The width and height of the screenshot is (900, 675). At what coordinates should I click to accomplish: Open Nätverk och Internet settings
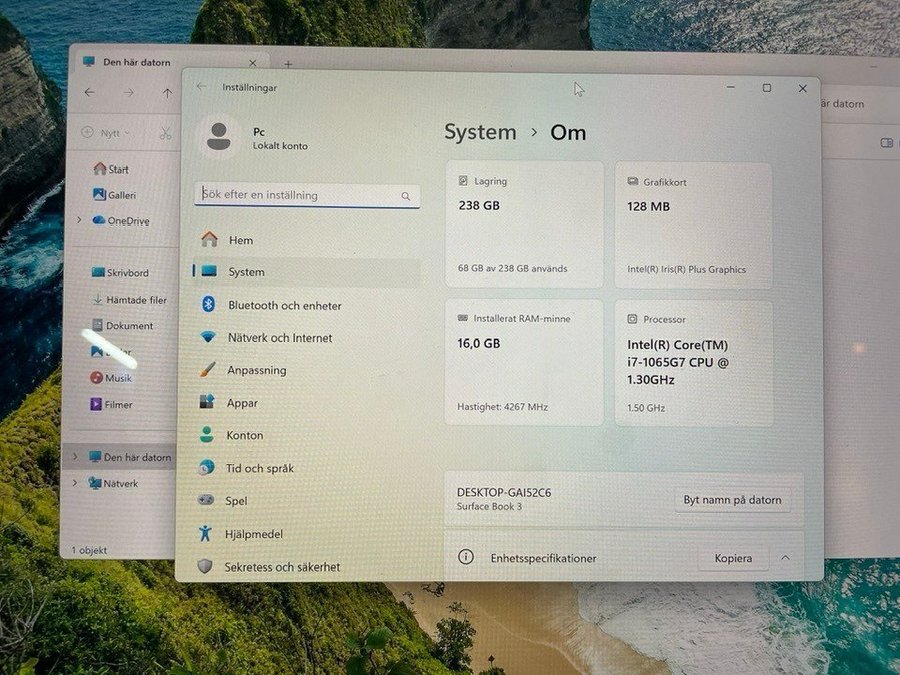coord(279,338)
